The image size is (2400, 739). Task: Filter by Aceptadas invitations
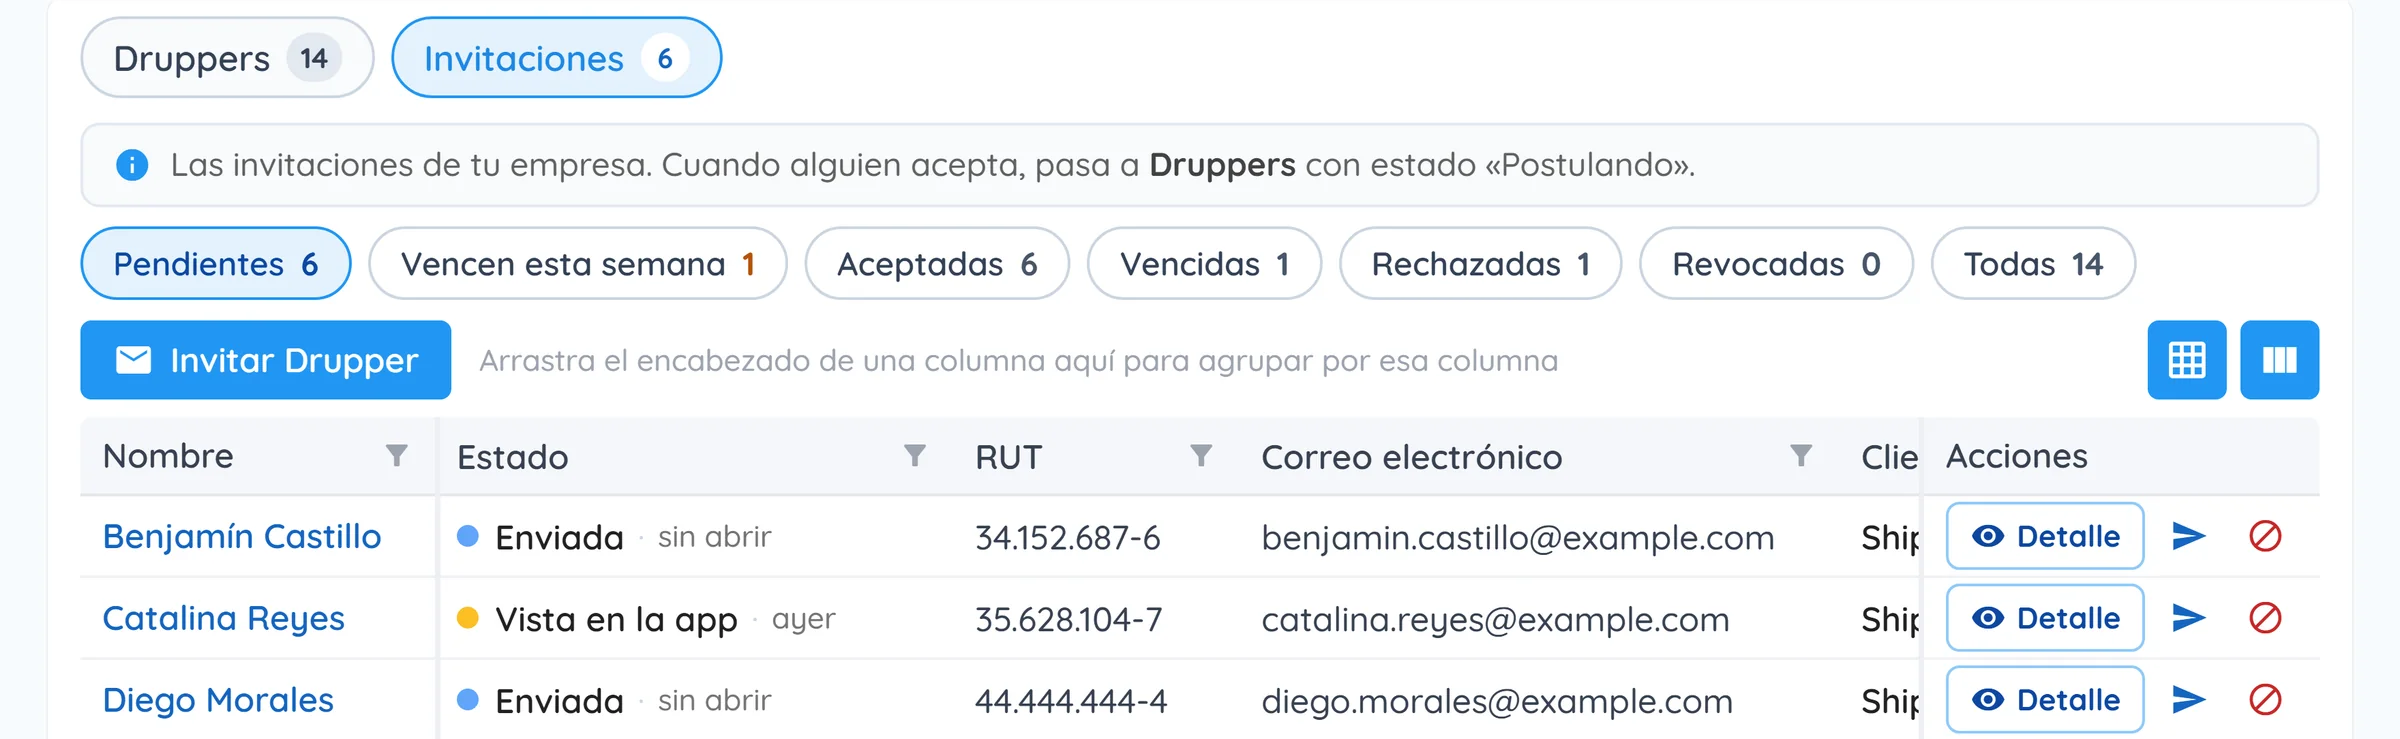(x=937, y=264)
